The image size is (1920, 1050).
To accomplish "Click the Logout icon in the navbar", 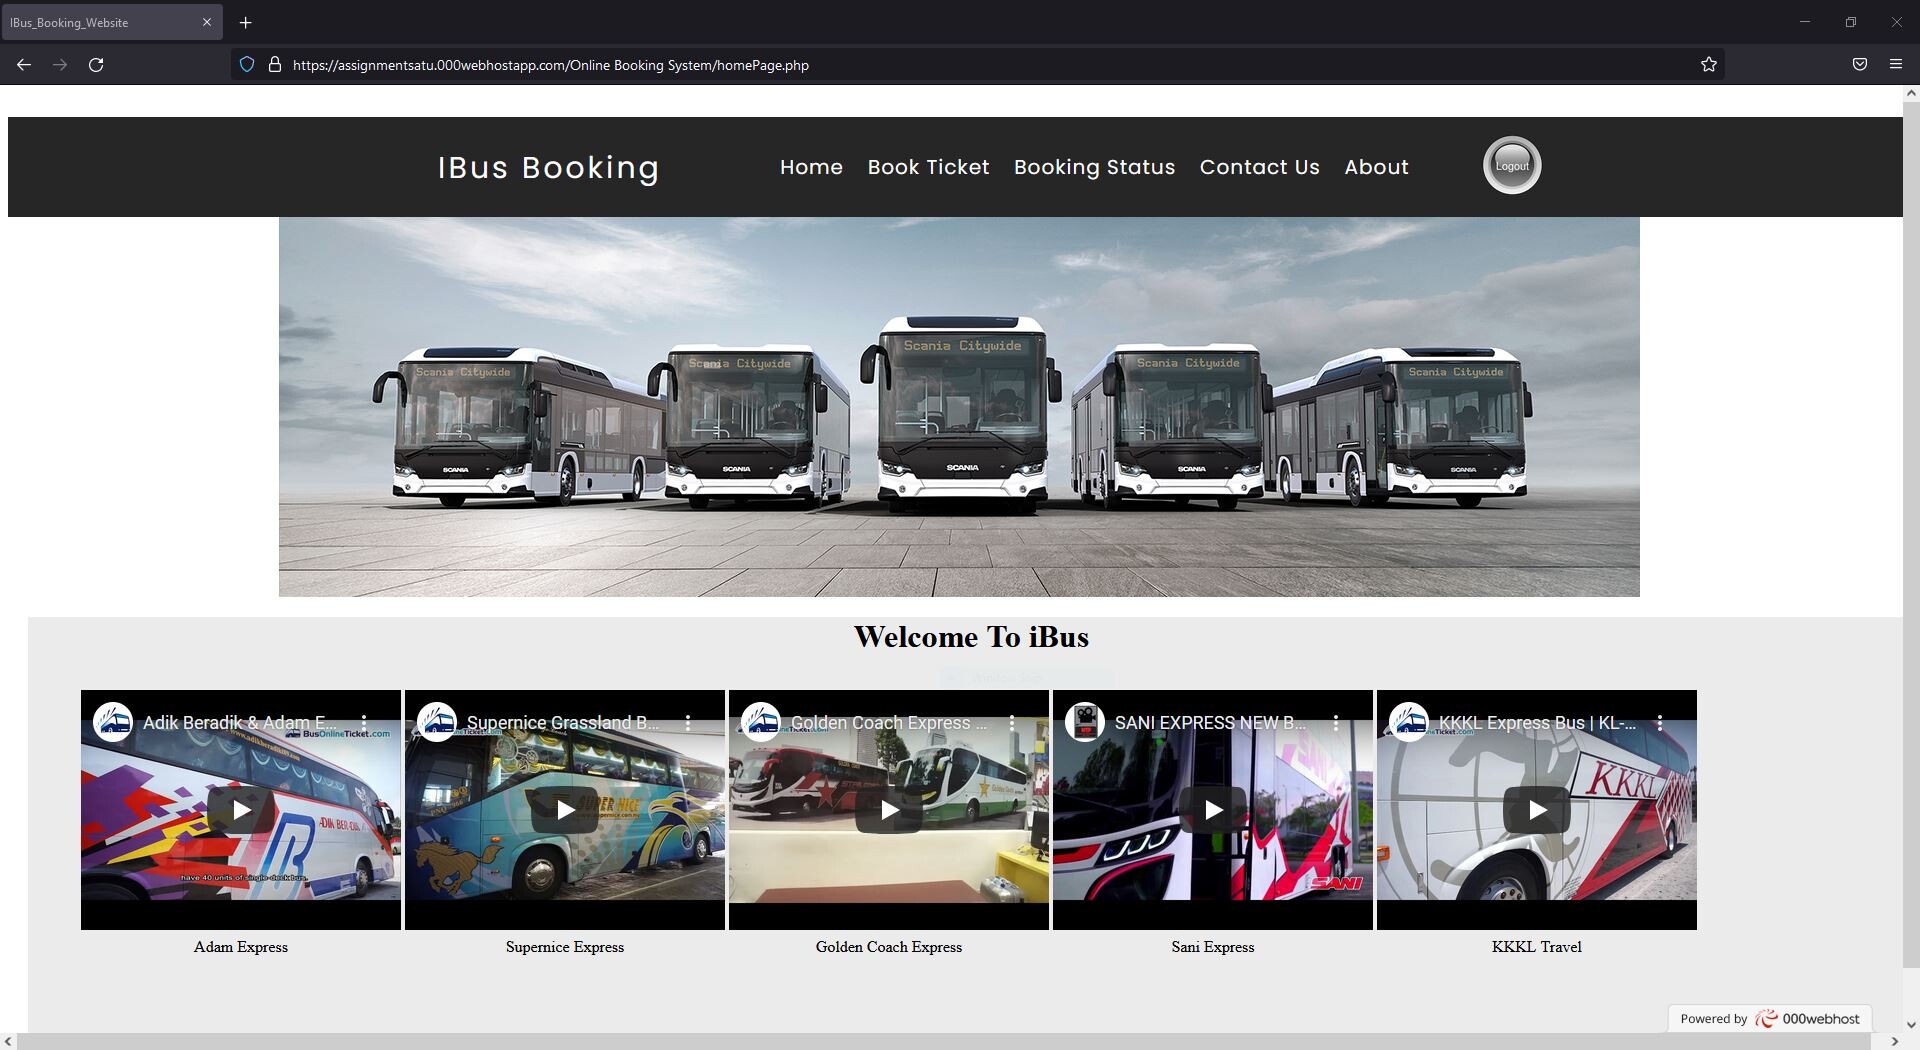I will 1511,165.
